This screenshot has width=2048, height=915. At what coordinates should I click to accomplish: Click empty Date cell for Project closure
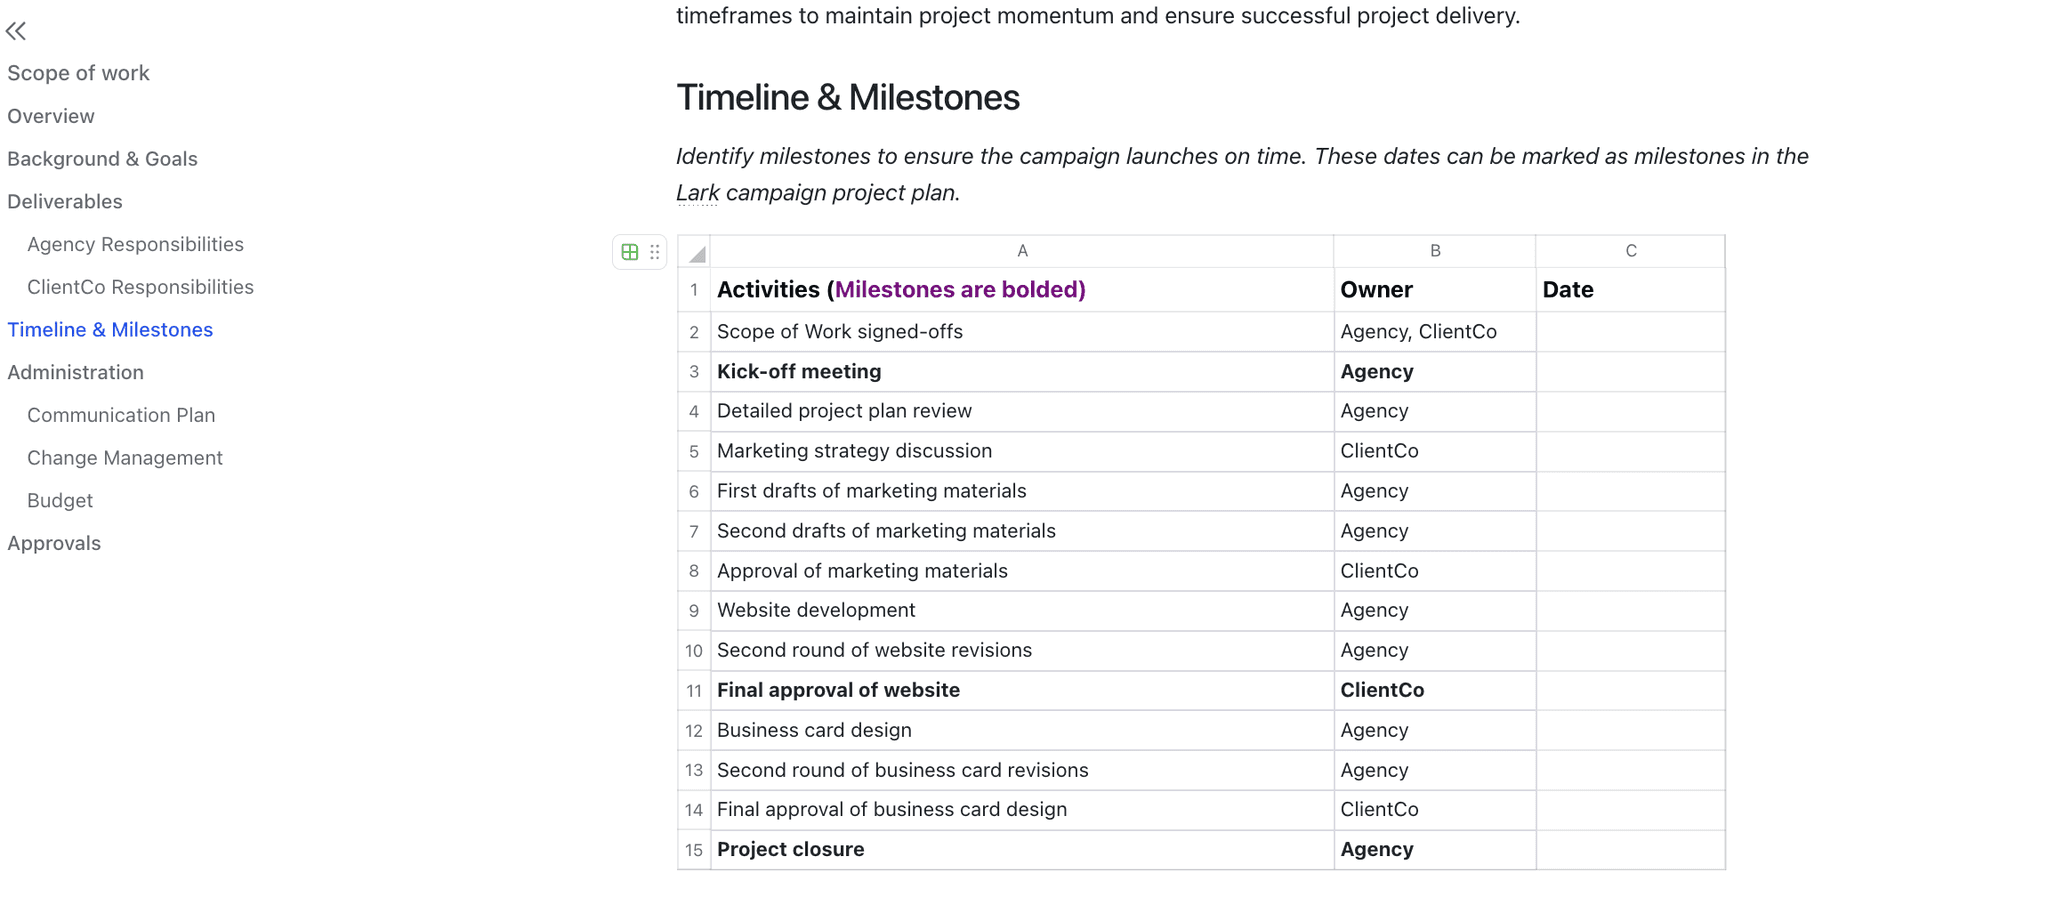(1631, 850)
